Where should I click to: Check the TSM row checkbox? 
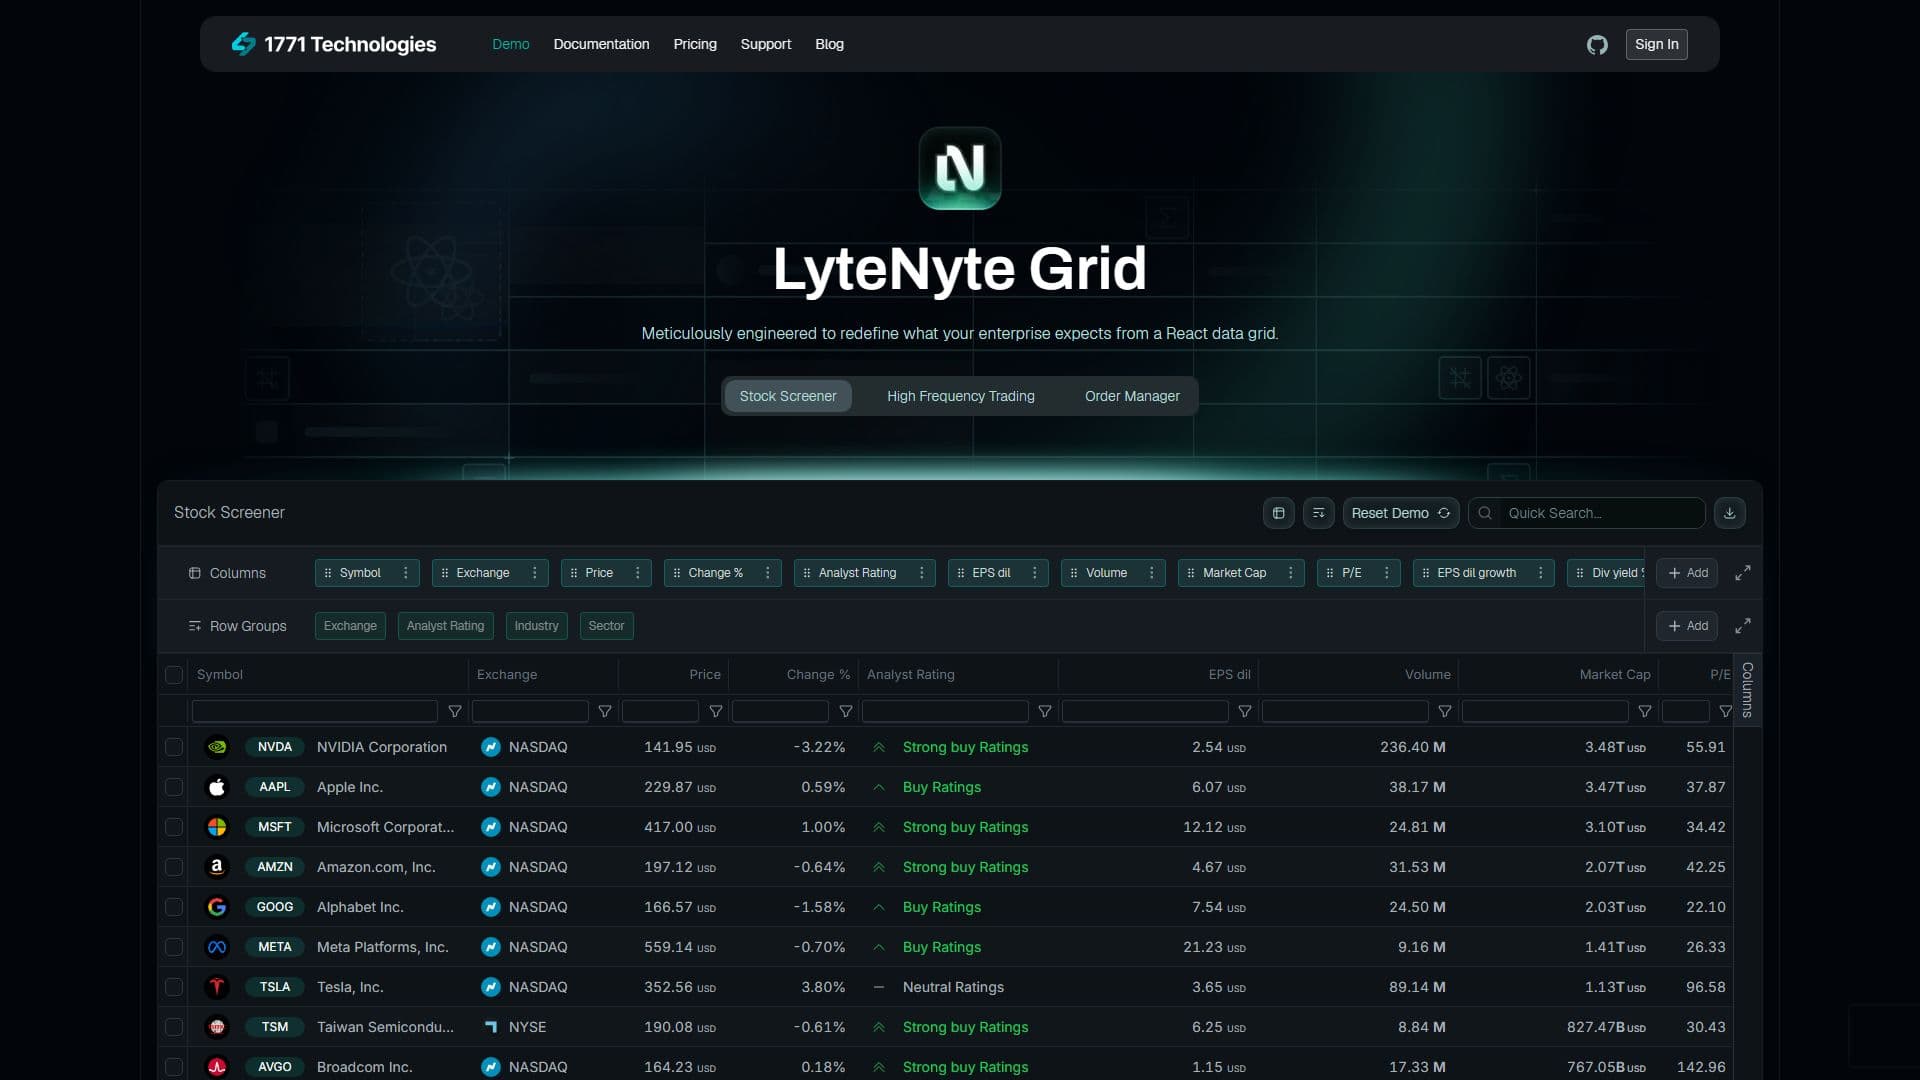[x=174, y=1027]
